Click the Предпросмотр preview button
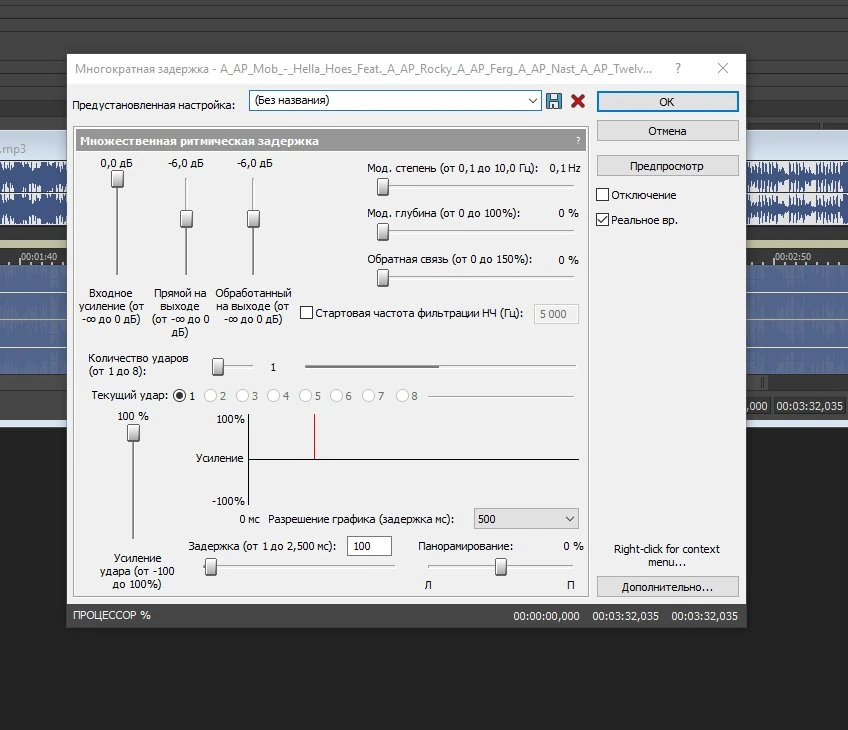 667,166
